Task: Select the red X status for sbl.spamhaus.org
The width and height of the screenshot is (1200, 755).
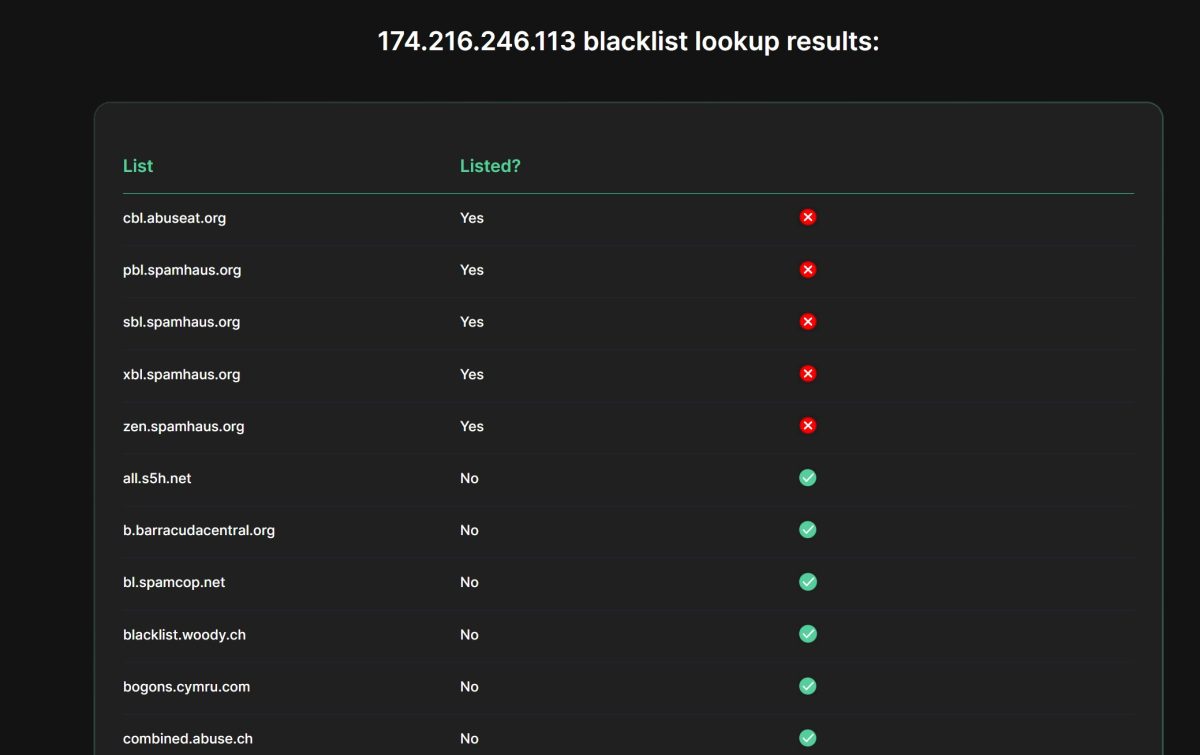Action: coord(808,321)
